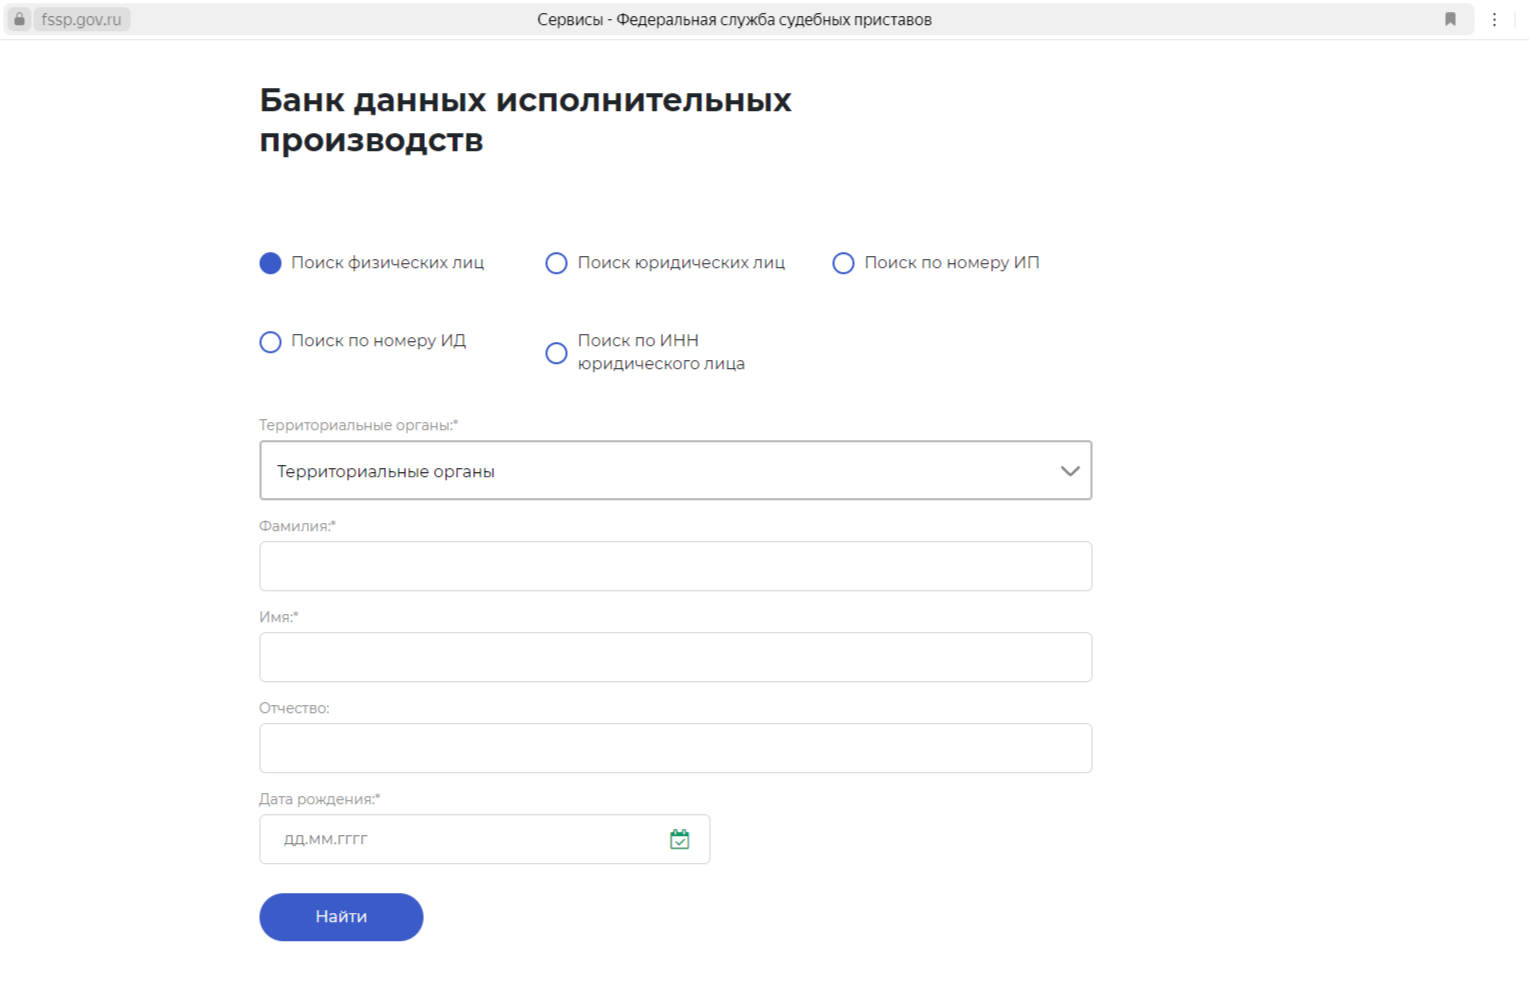
Task: Click into the 'Фамилия' input field
Action: click(x=675, y=566)
